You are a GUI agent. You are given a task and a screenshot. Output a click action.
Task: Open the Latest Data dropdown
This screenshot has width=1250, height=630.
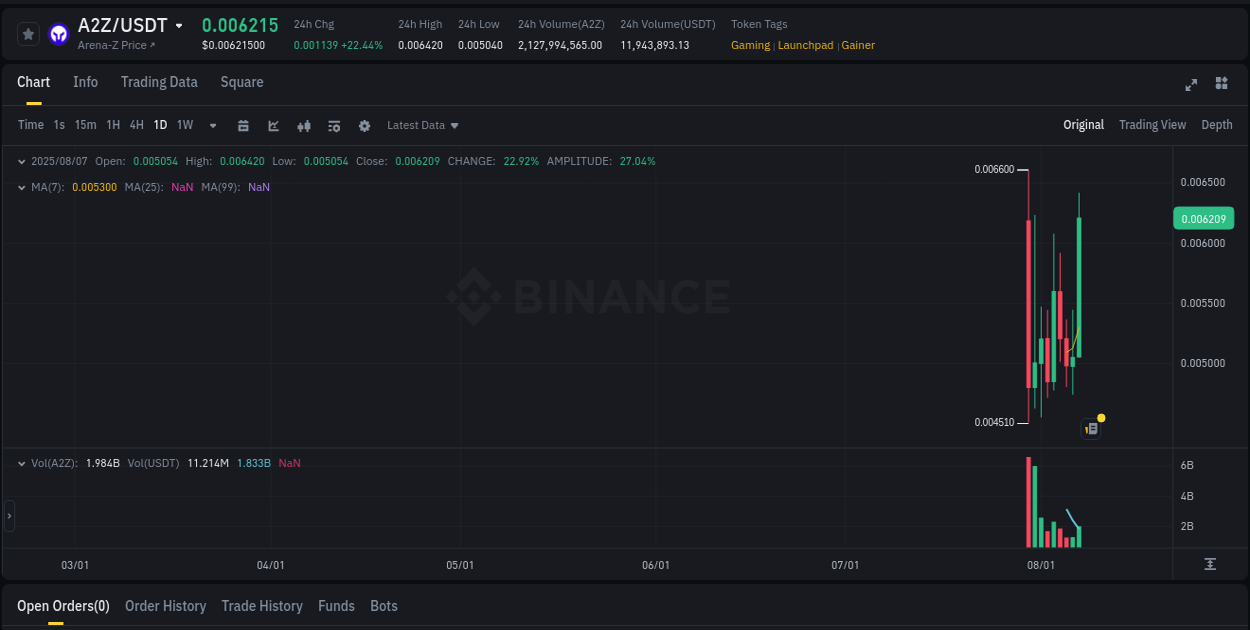[422, 125]
